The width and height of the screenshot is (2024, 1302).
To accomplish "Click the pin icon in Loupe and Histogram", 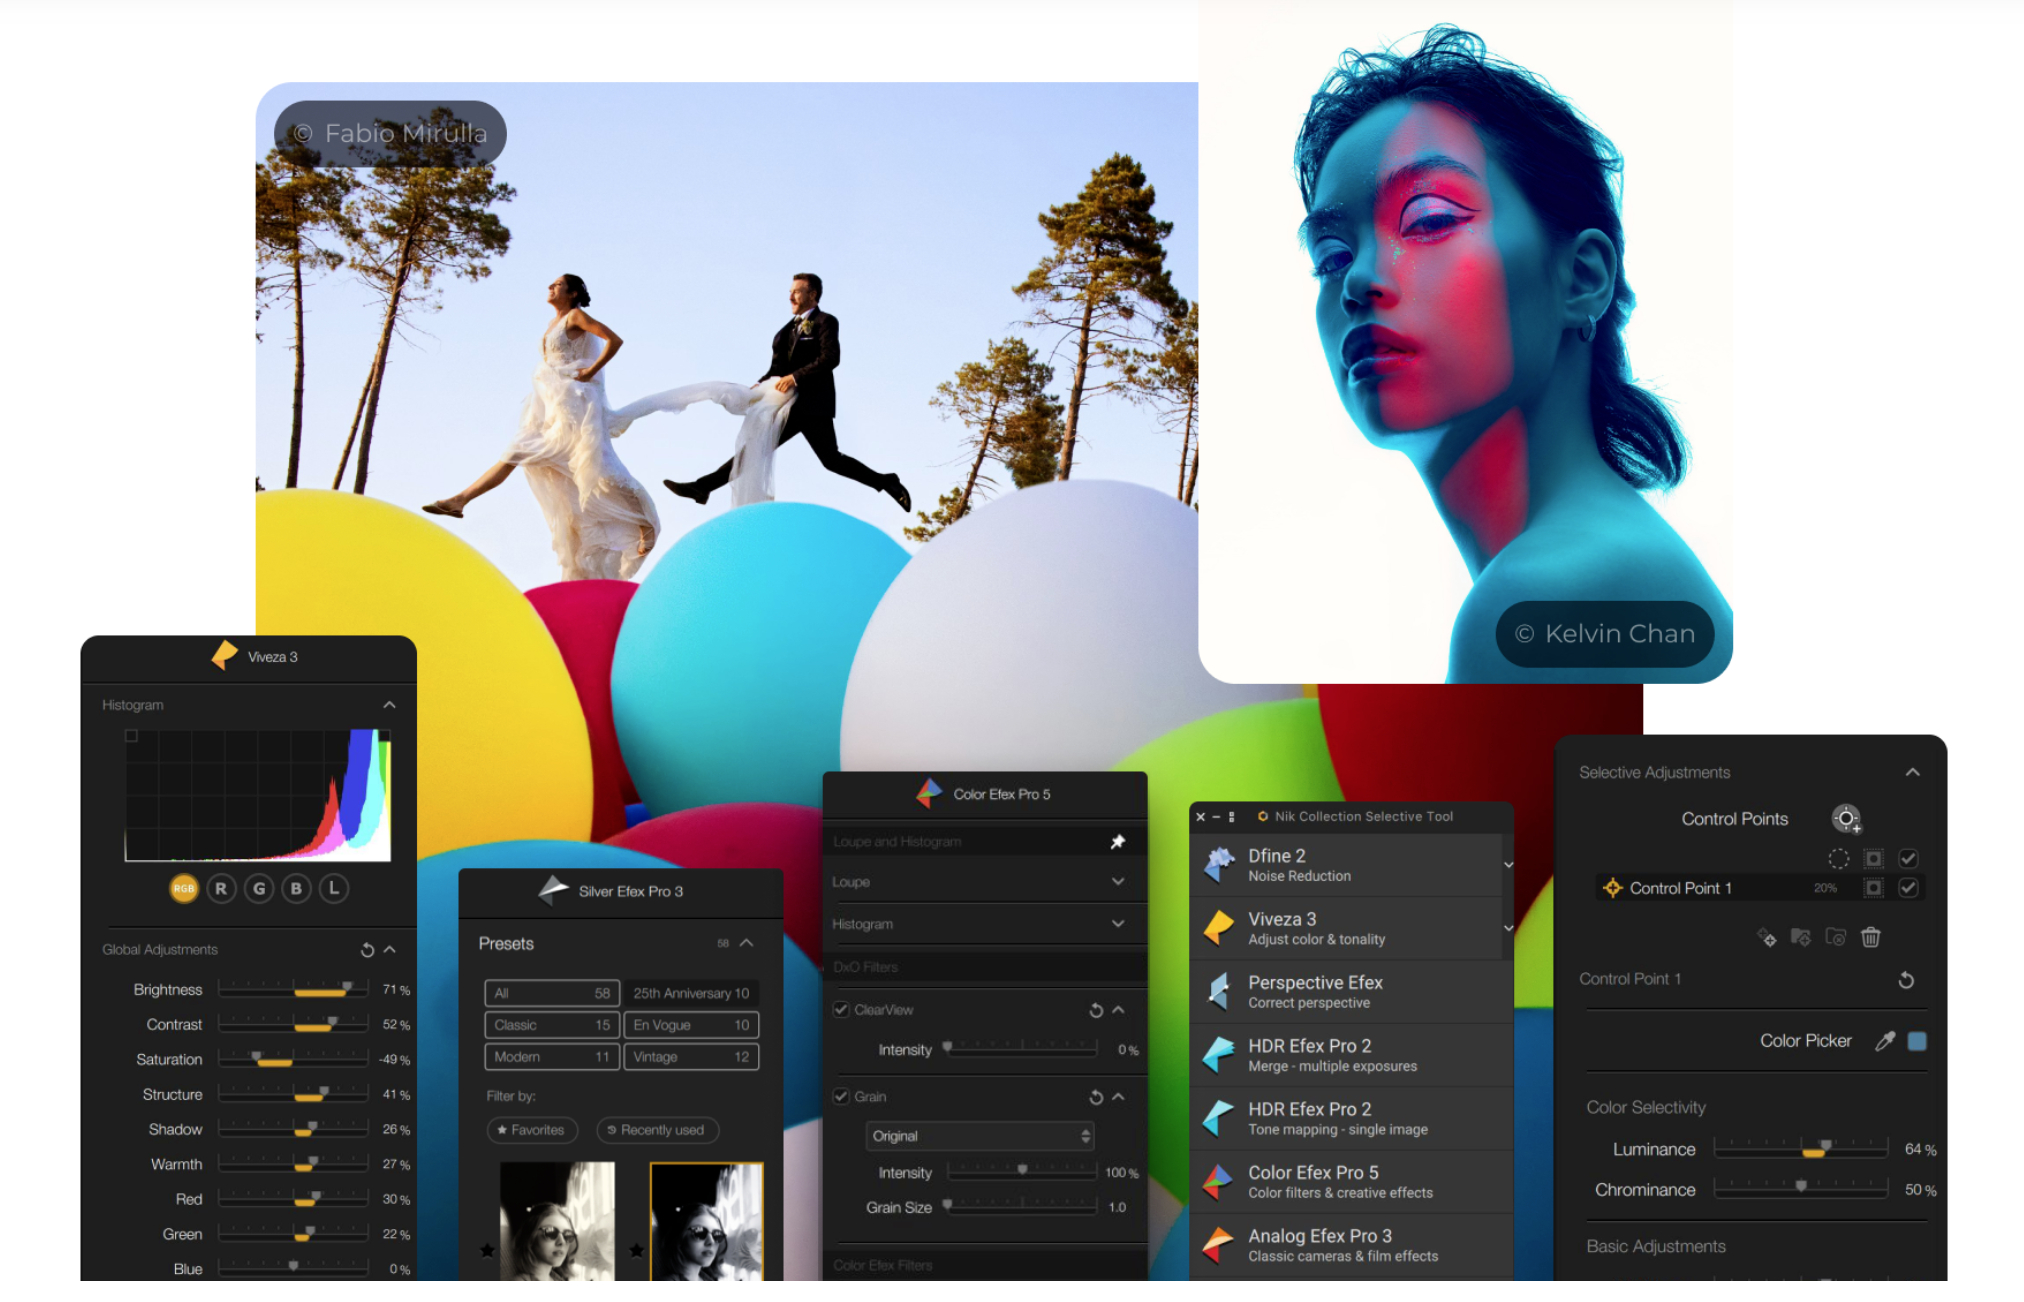I will point(1118,842).
